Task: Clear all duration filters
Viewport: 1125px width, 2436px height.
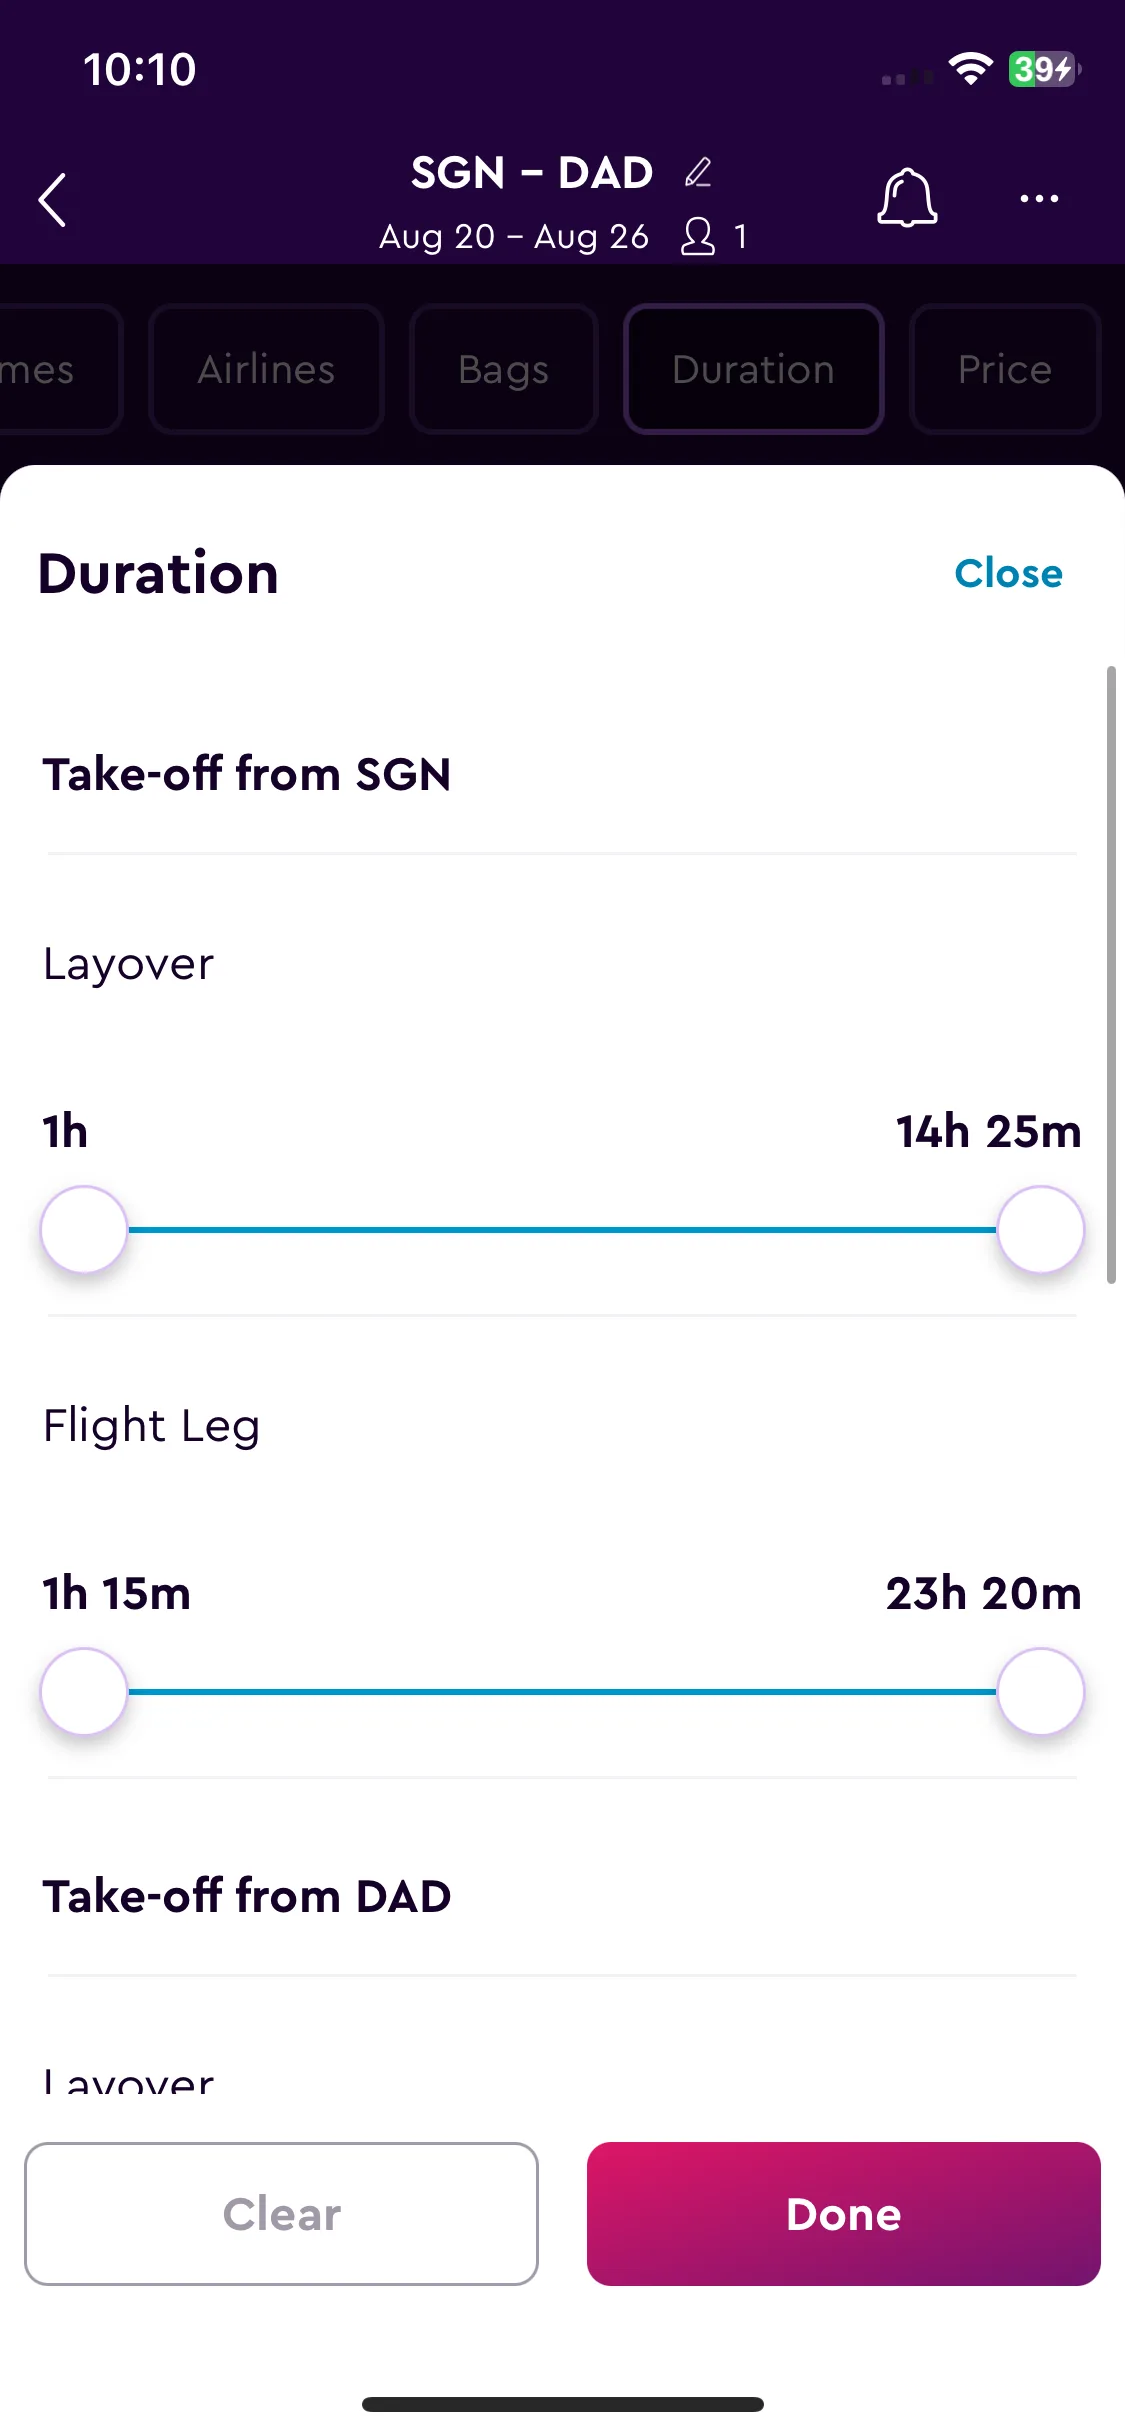Action: click(x=281, y=2213)
